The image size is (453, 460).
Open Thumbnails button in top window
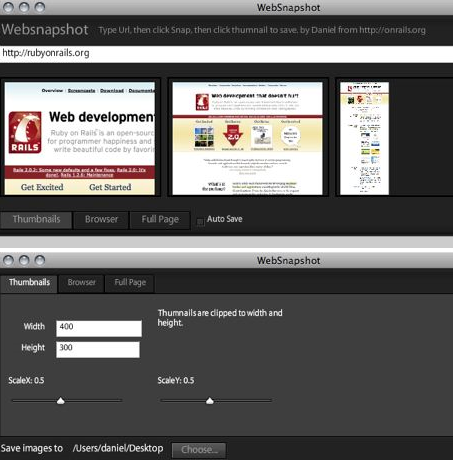pos(36,220)
